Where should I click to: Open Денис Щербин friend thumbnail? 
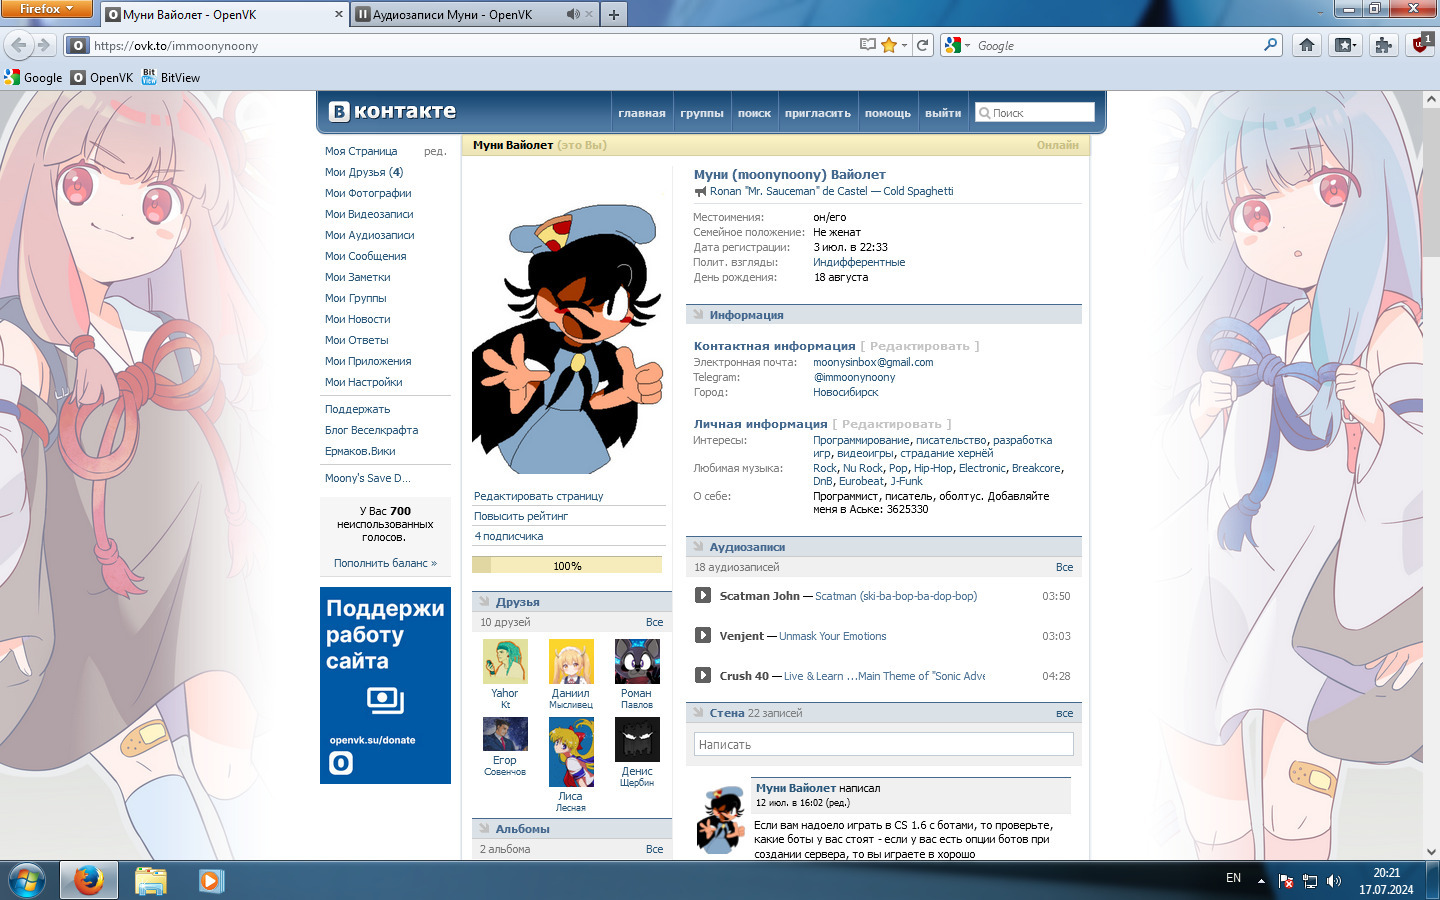pos(637,739)
